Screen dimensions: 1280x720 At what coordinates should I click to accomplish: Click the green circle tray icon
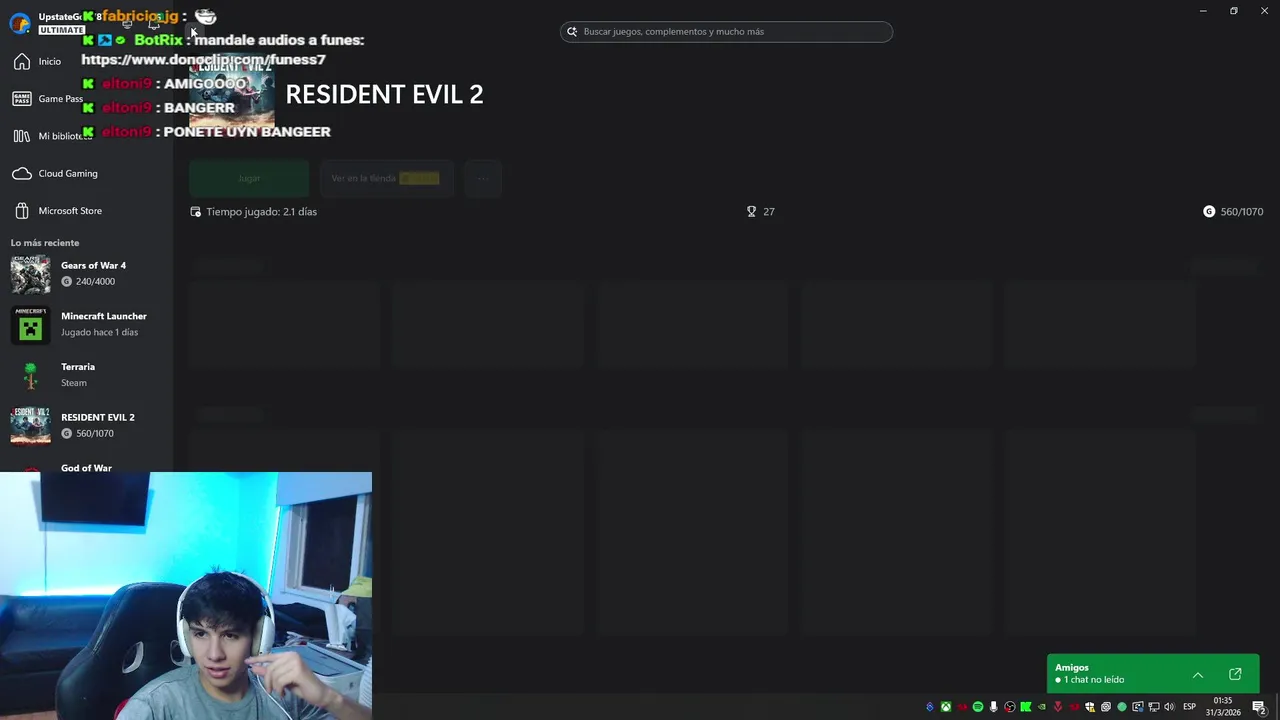click(x=1121, y=707)
